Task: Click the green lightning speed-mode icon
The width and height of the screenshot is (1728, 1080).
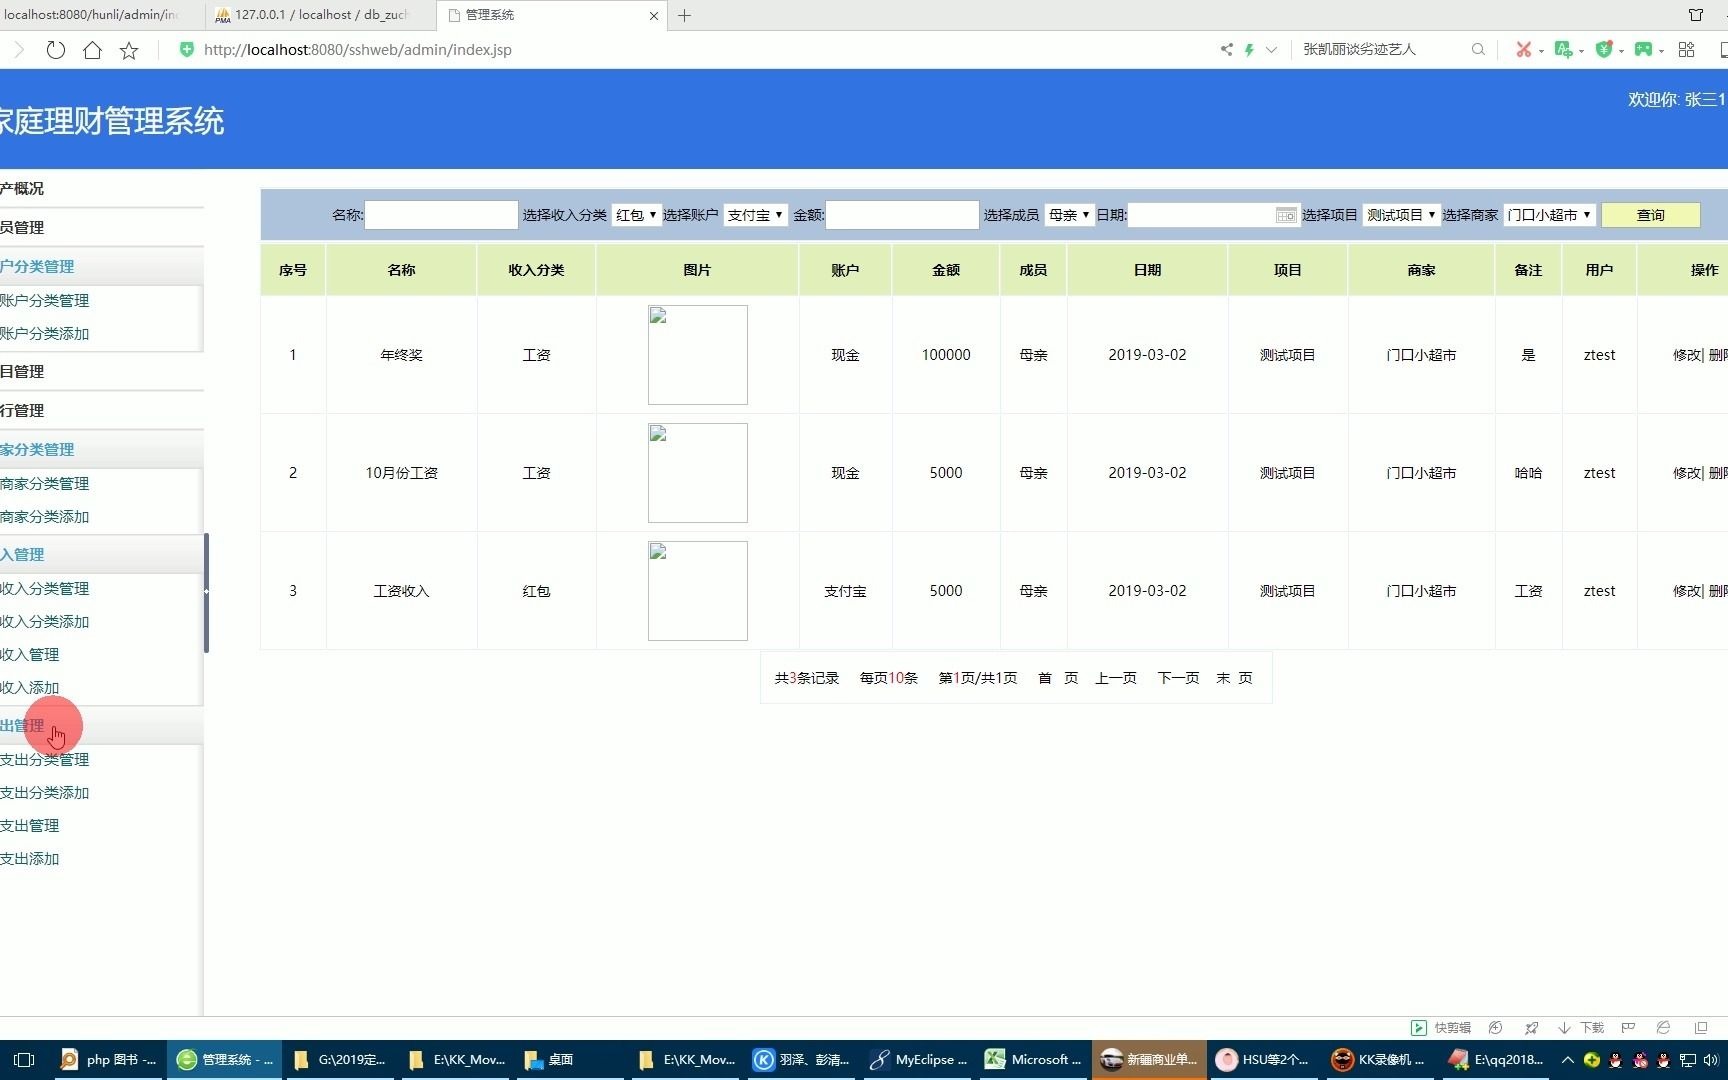Action: tap(1249, 49)
